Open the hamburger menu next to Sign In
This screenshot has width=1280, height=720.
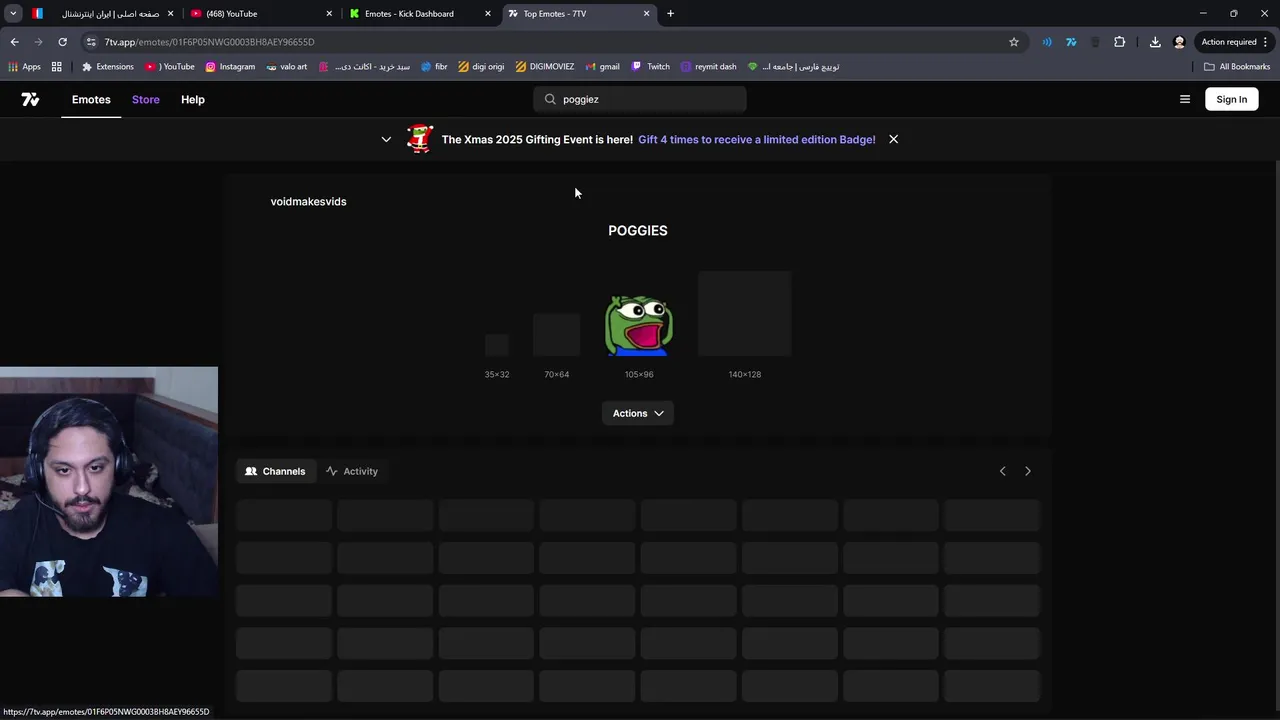pos(1185,99)
